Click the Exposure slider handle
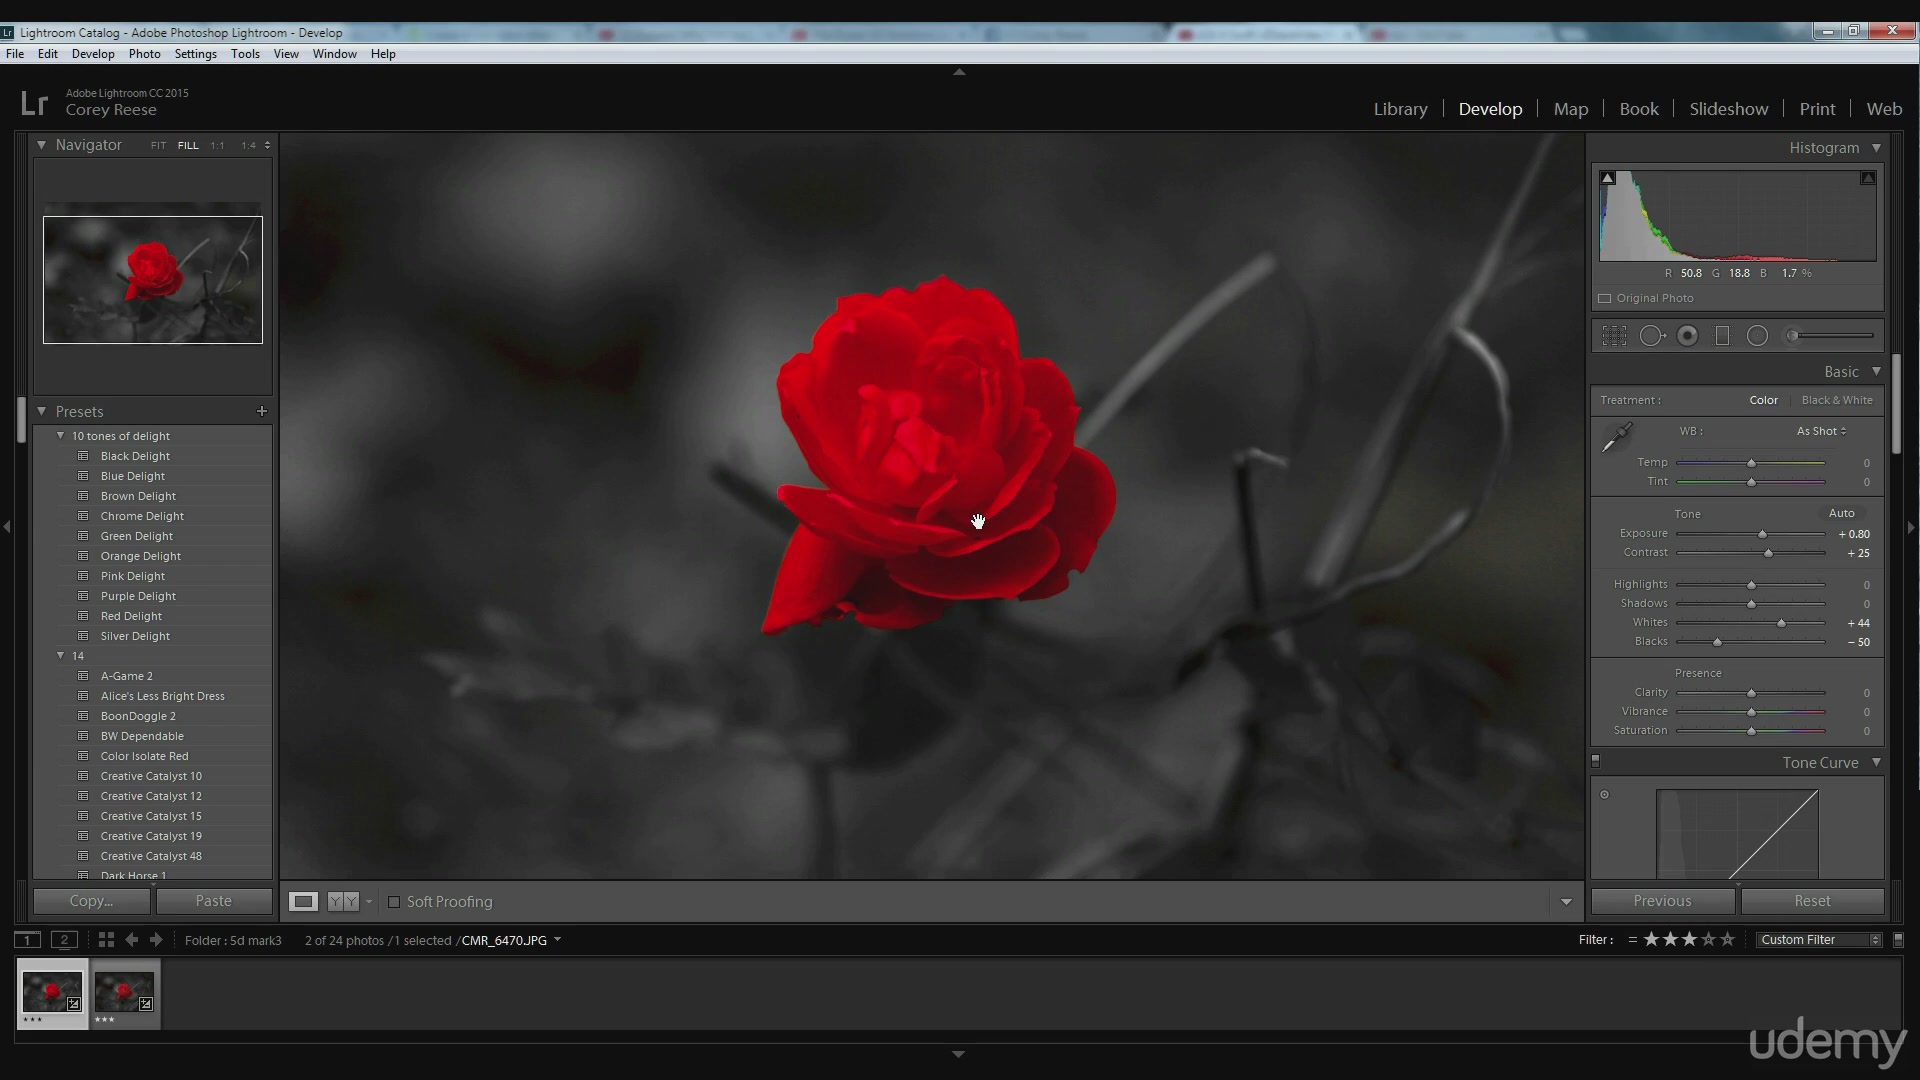This screenshot has width=1920, height=1080. [1762, 534]
